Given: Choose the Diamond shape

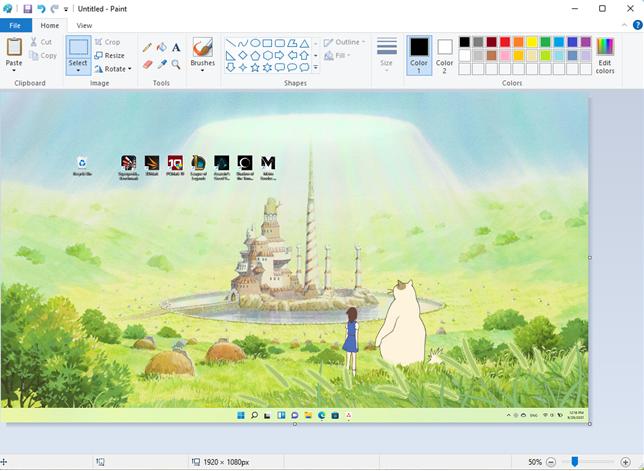Looking at the screenshot, I should [243, 55].
